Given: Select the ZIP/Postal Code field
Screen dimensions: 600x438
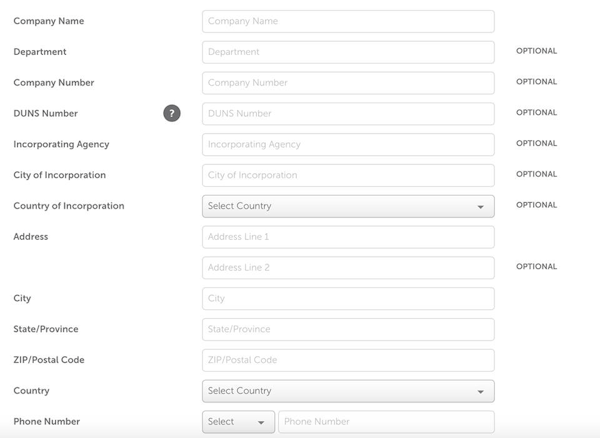Looking at the screenshot, I should (348, 360).
